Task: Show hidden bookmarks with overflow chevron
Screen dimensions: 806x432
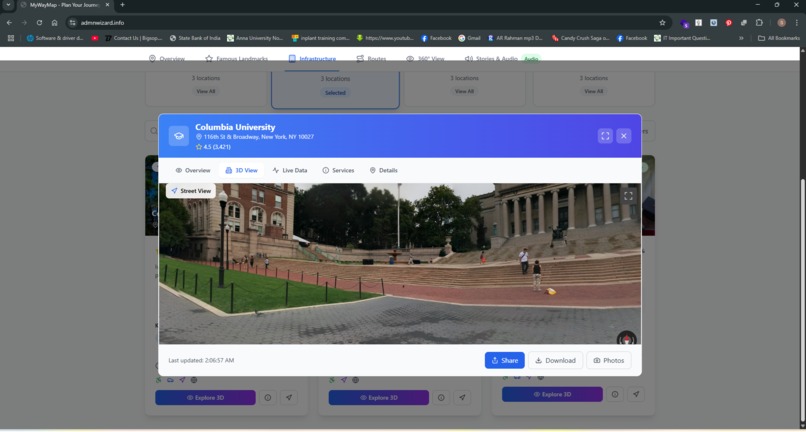Action: click(x=741, y=38)
